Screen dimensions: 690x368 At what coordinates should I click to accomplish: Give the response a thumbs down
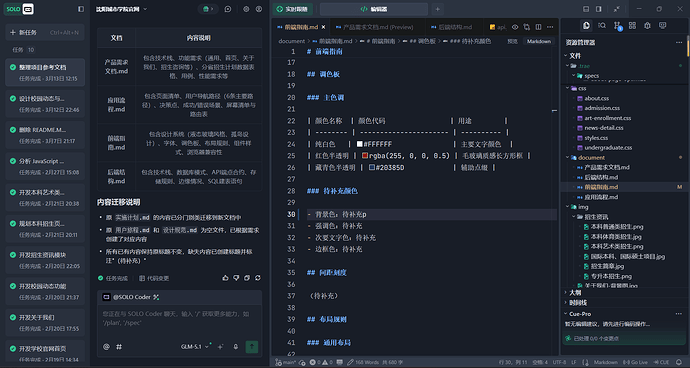pos(236,278)
